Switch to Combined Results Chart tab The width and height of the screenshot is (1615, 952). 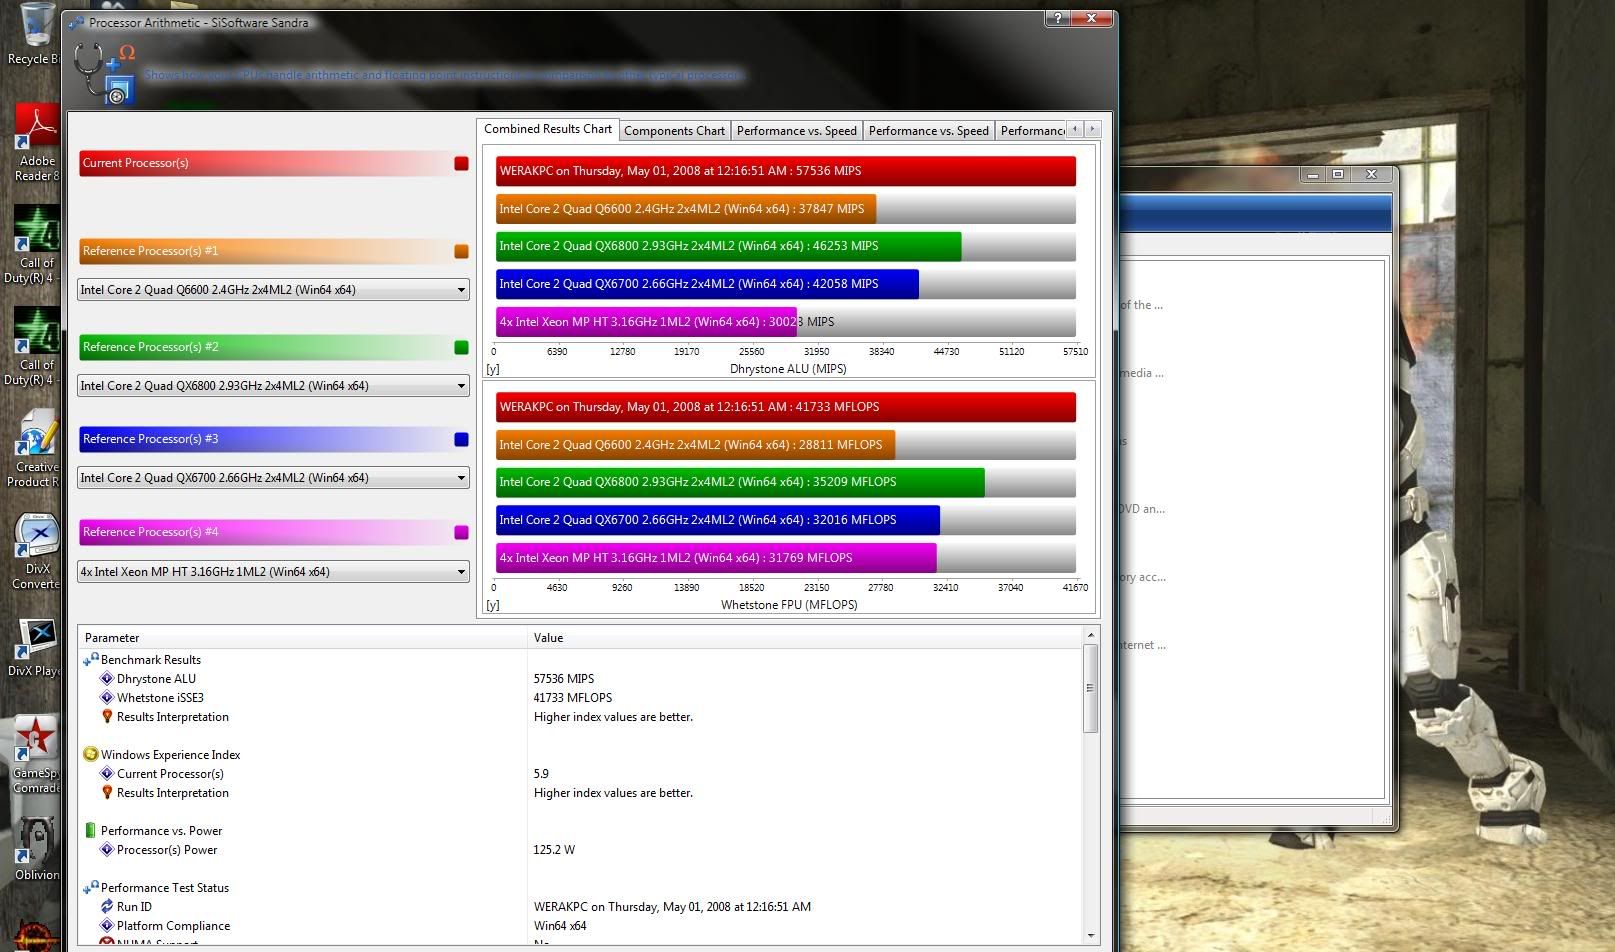(548, 129)
